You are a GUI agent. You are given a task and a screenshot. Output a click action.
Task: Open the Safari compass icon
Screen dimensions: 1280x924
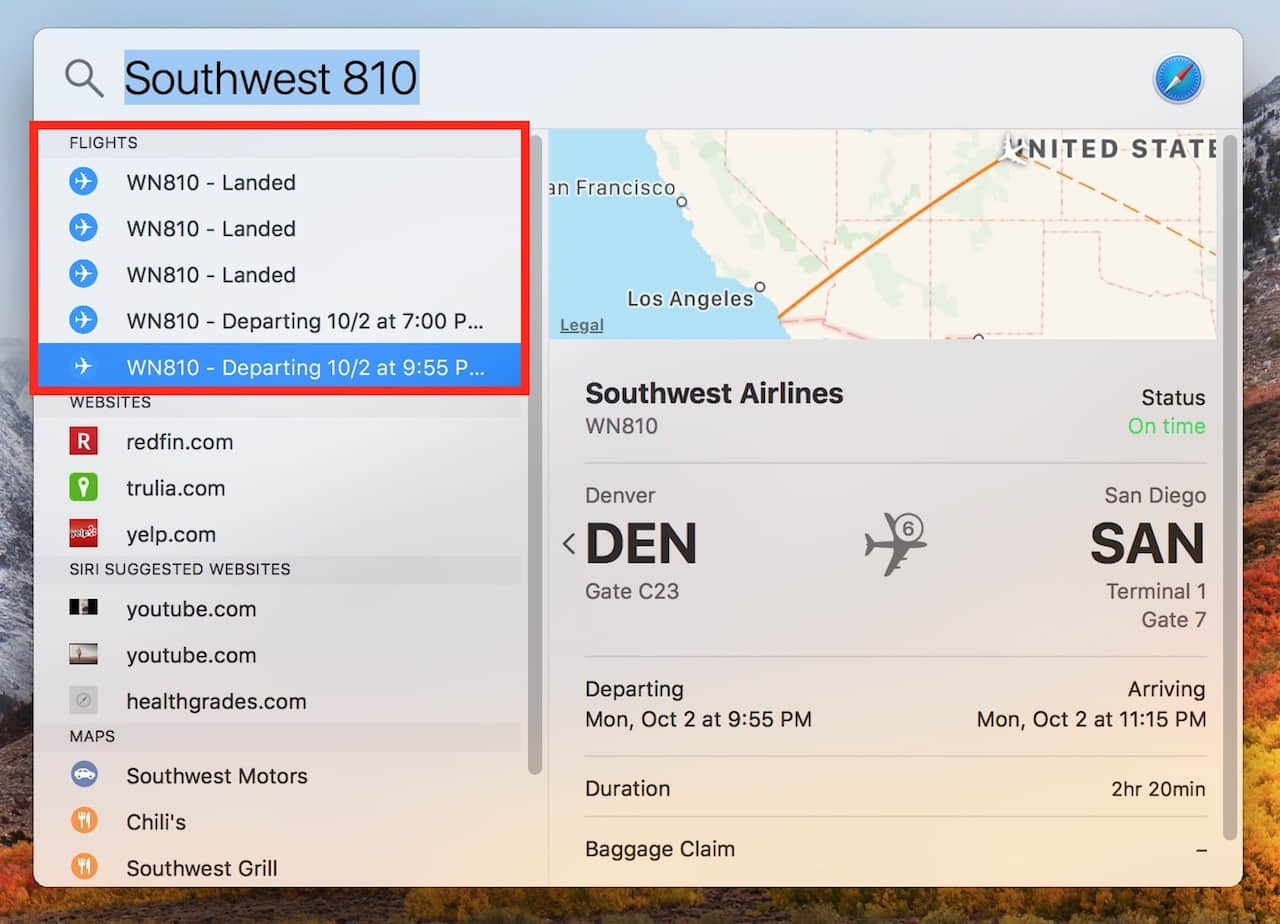1178,79
